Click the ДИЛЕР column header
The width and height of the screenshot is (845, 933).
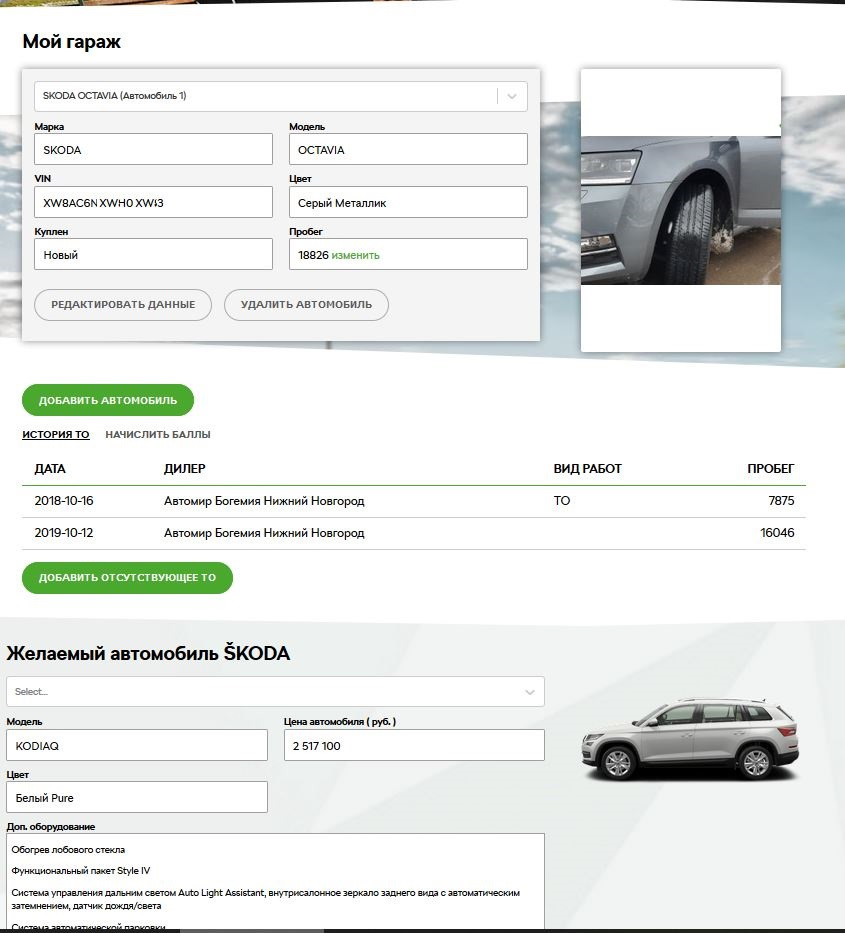click(x=184, y=469)
